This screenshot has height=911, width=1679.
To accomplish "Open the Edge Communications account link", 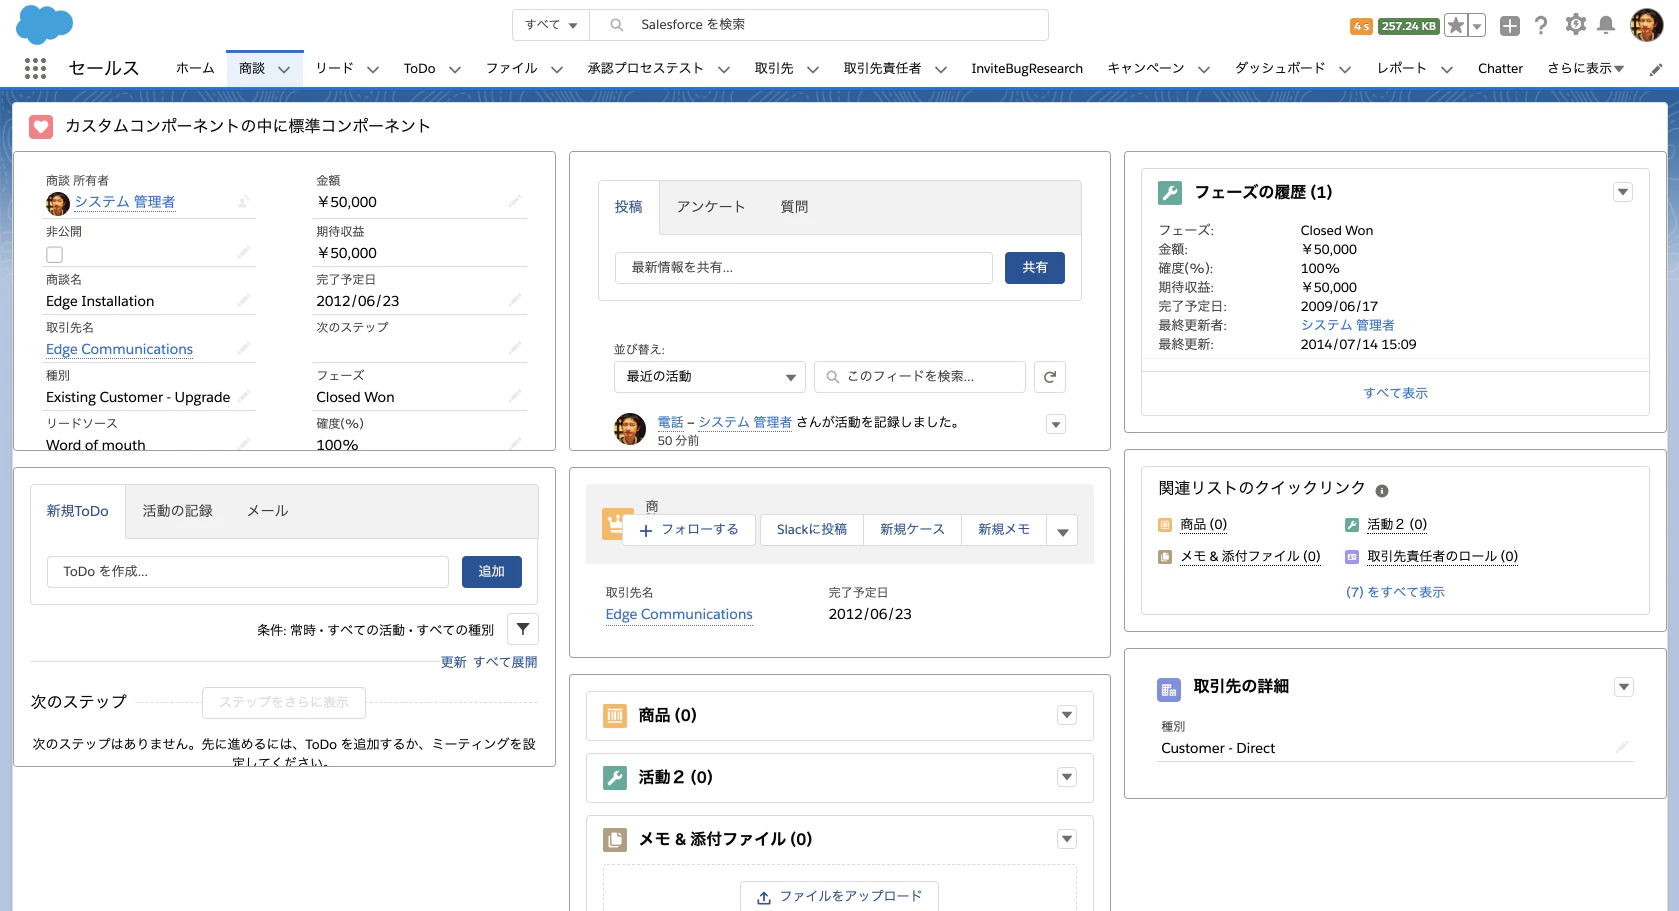I will coord(119,349).
